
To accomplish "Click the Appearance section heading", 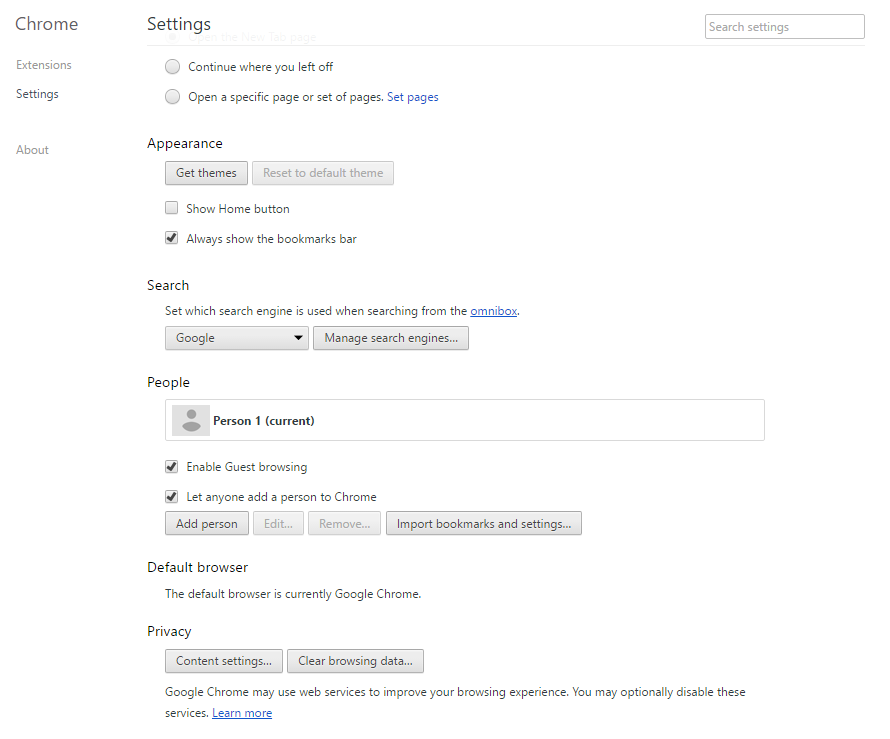I will tap(185, 144).
